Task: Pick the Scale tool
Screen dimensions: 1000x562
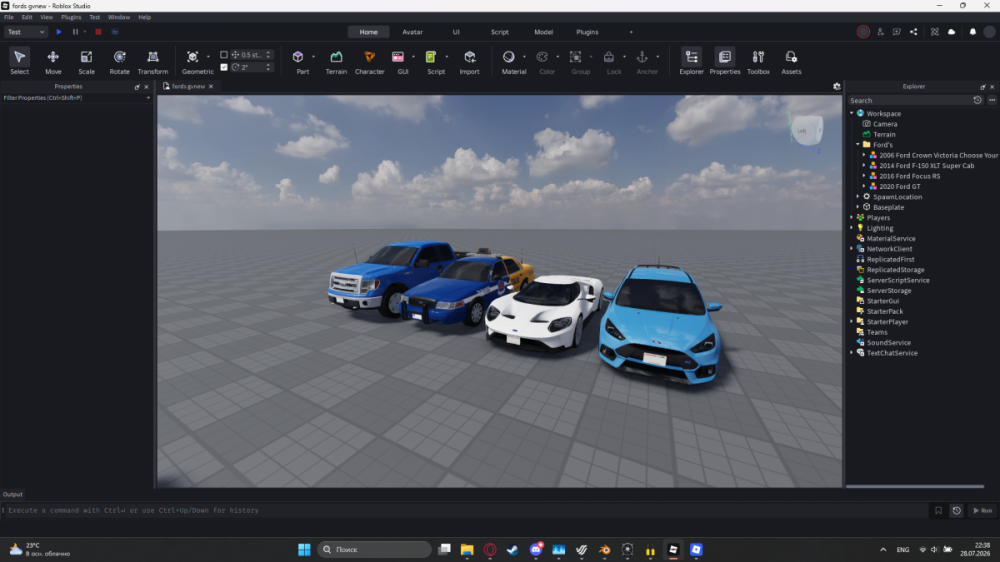Action: click(86, 62)
